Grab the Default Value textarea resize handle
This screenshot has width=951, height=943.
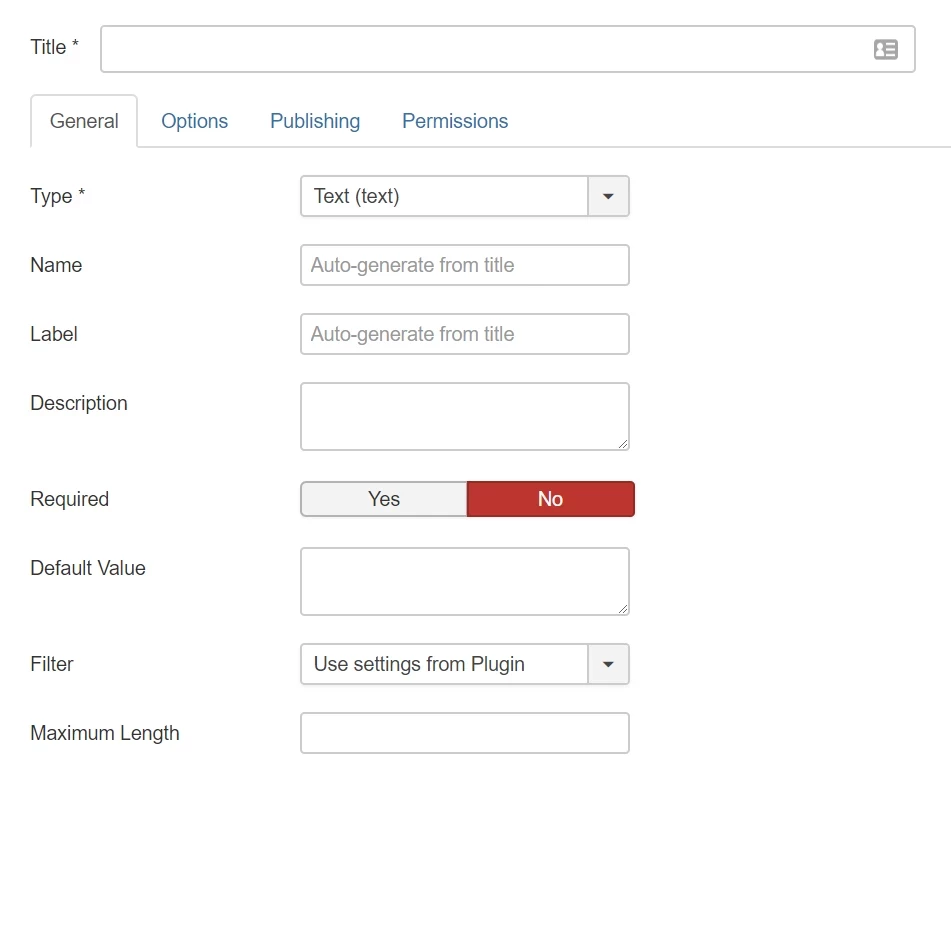(623, 608)
